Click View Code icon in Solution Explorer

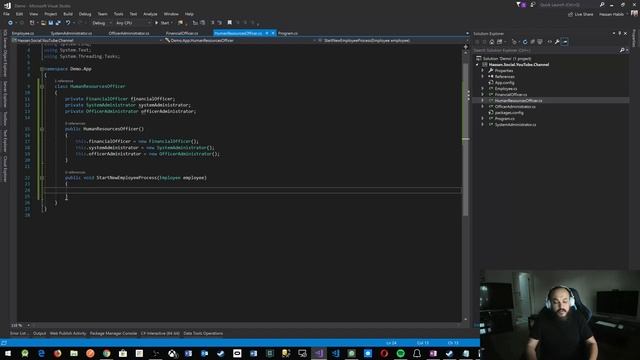pyautogui.click(x=549, y=42)
